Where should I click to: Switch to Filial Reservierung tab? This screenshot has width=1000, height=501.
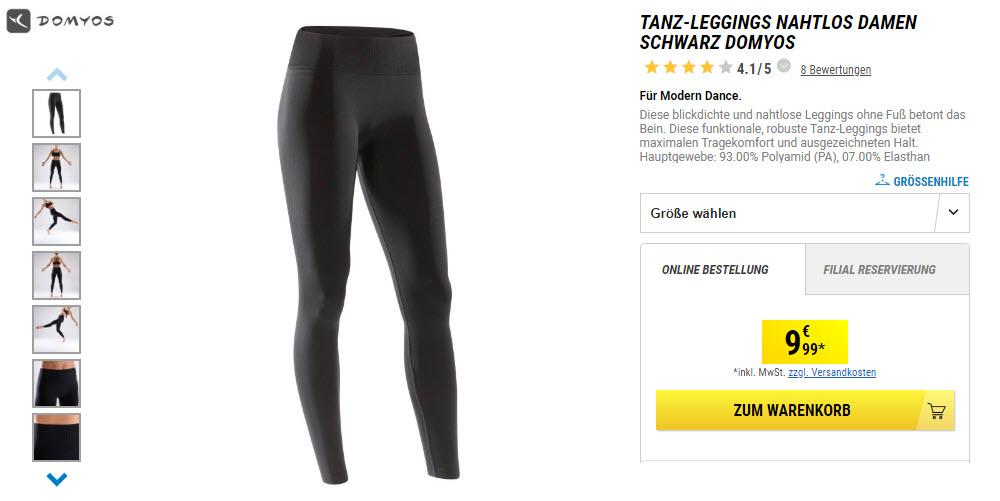(x=879, y=270)
